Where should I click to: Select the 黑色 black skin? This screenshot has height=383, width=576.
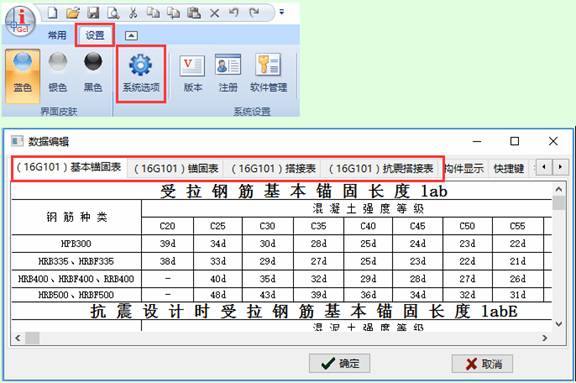93,72
